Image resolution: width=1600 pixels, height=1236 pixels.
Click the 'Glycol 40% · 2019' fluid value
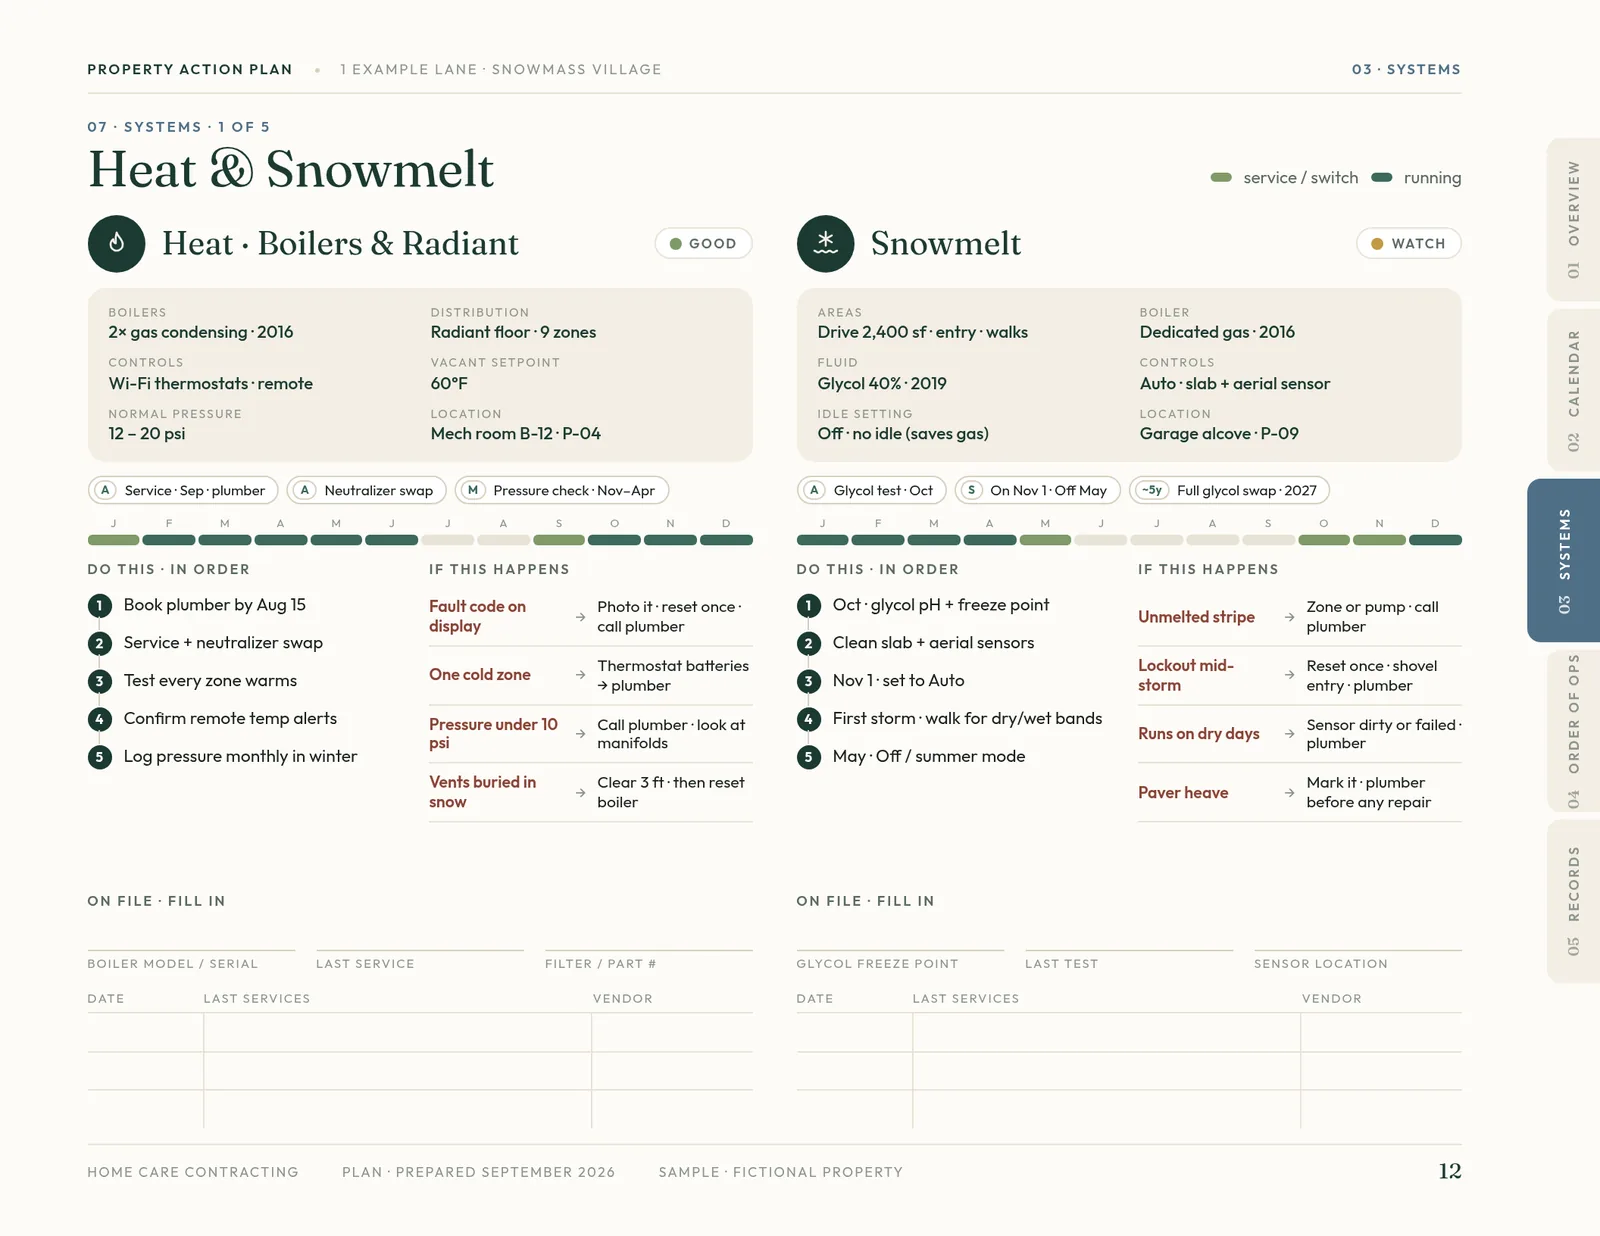882,383
